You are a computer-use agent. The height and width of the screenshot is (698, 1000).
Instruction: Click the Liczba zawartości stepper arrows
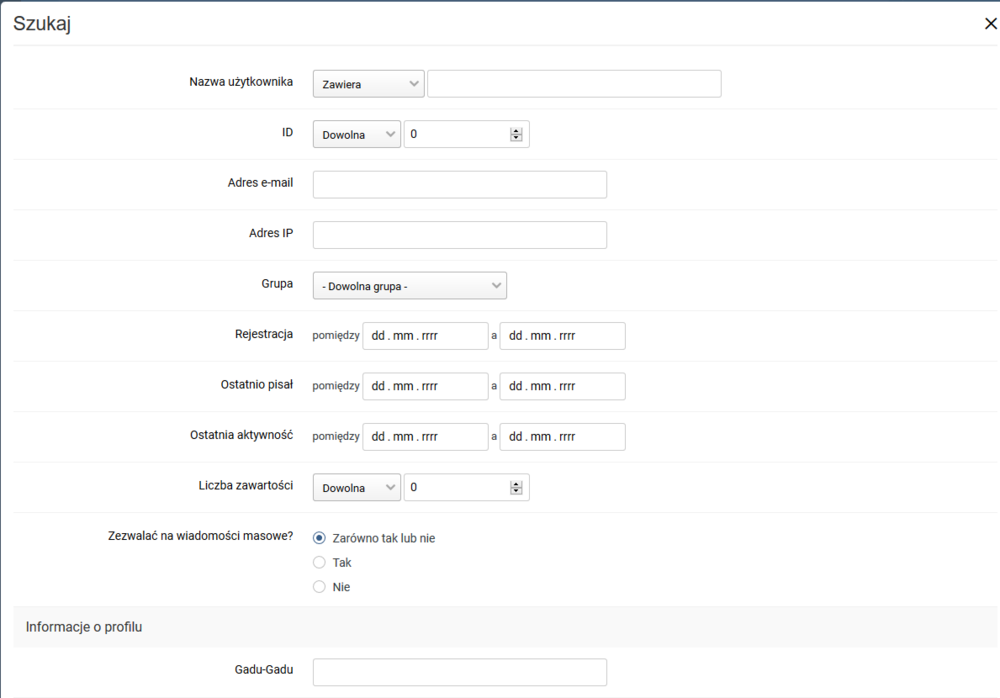516,487
